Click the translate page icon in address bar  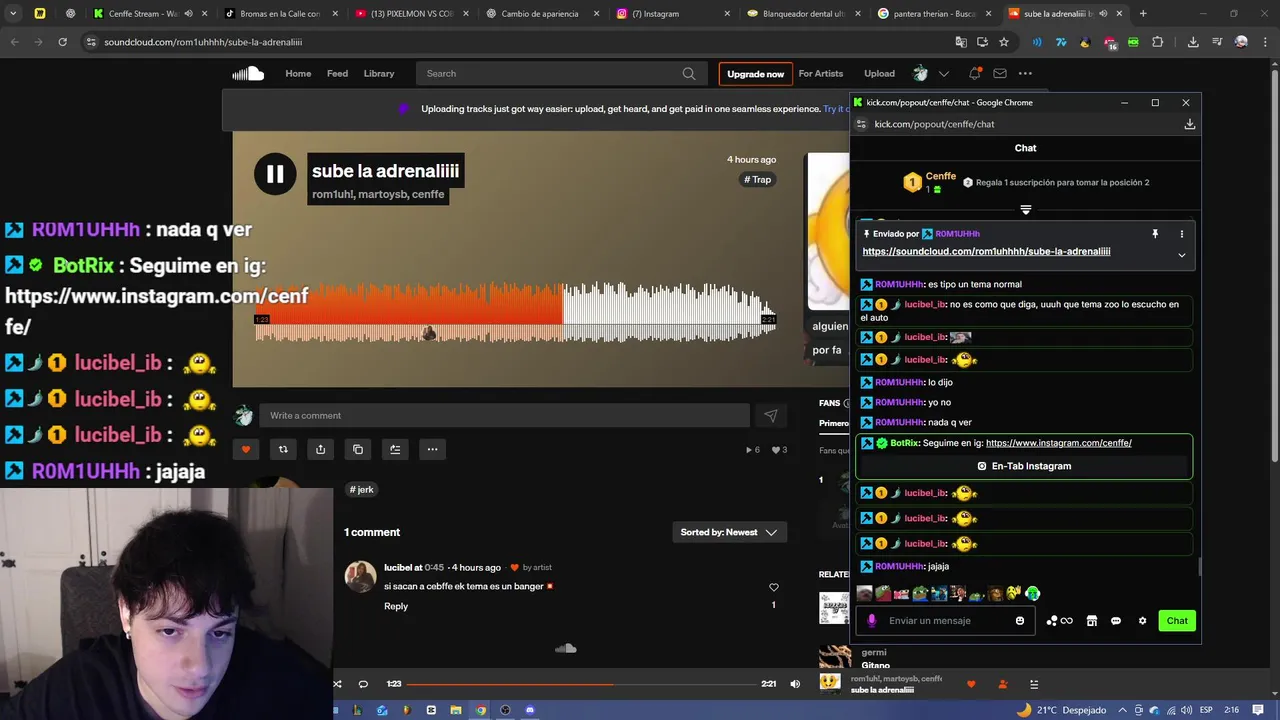[961, 42]
